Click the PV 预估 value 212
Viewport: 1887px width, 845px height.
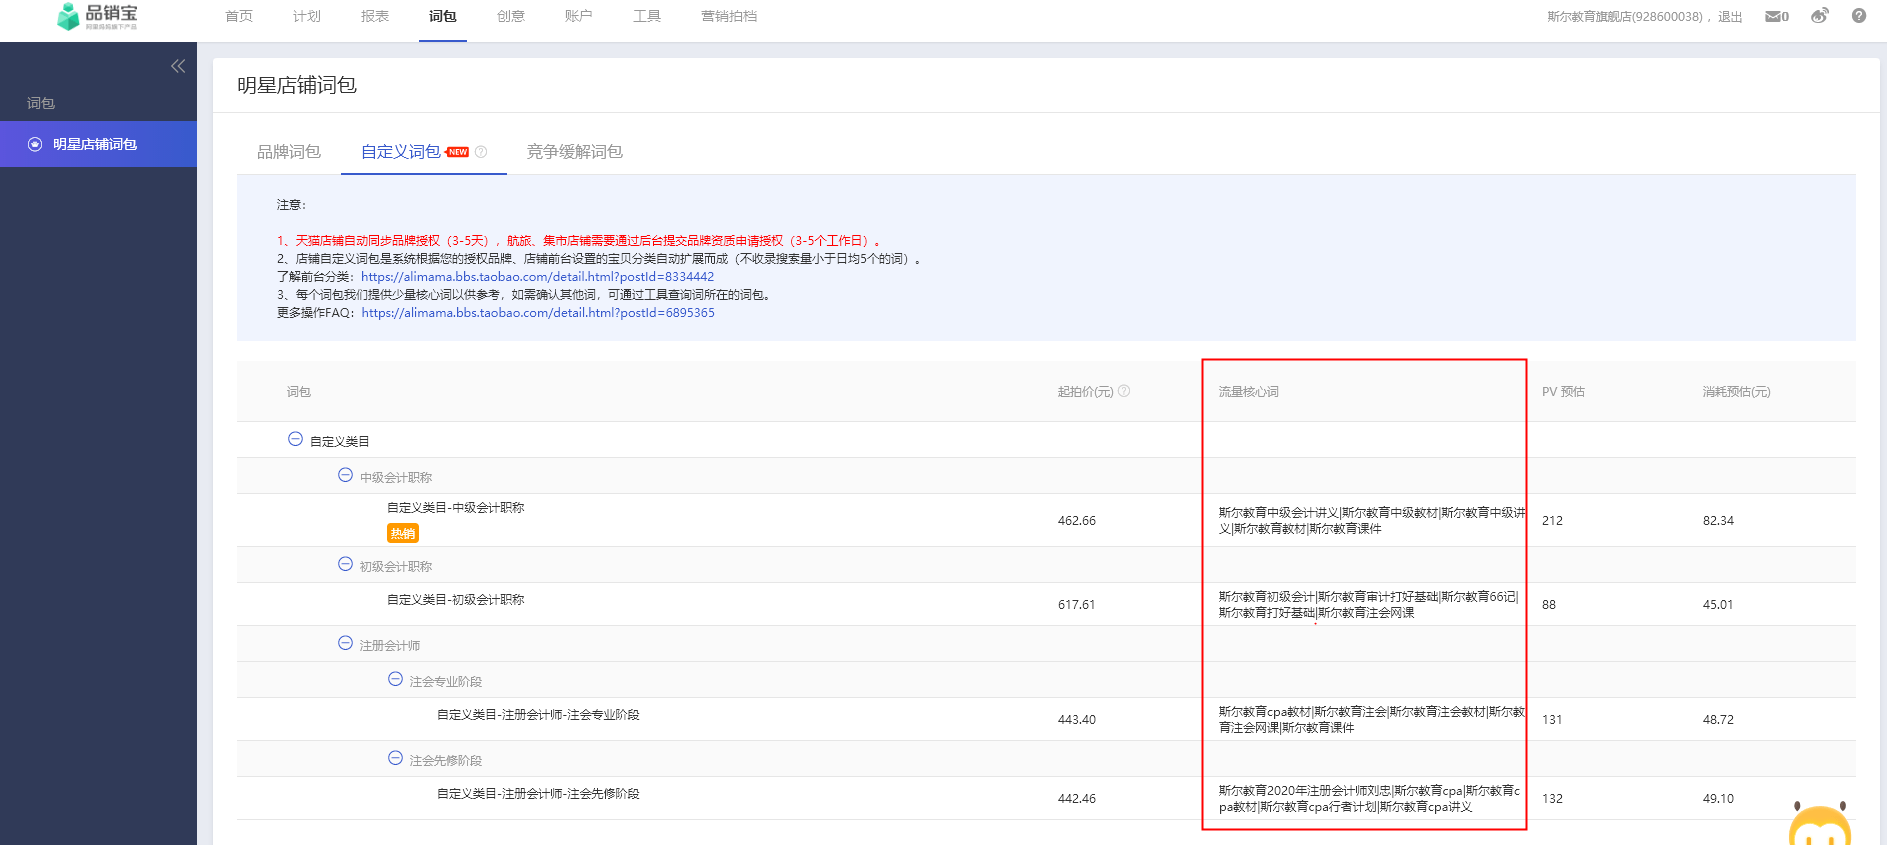(x=1552, y=521)
